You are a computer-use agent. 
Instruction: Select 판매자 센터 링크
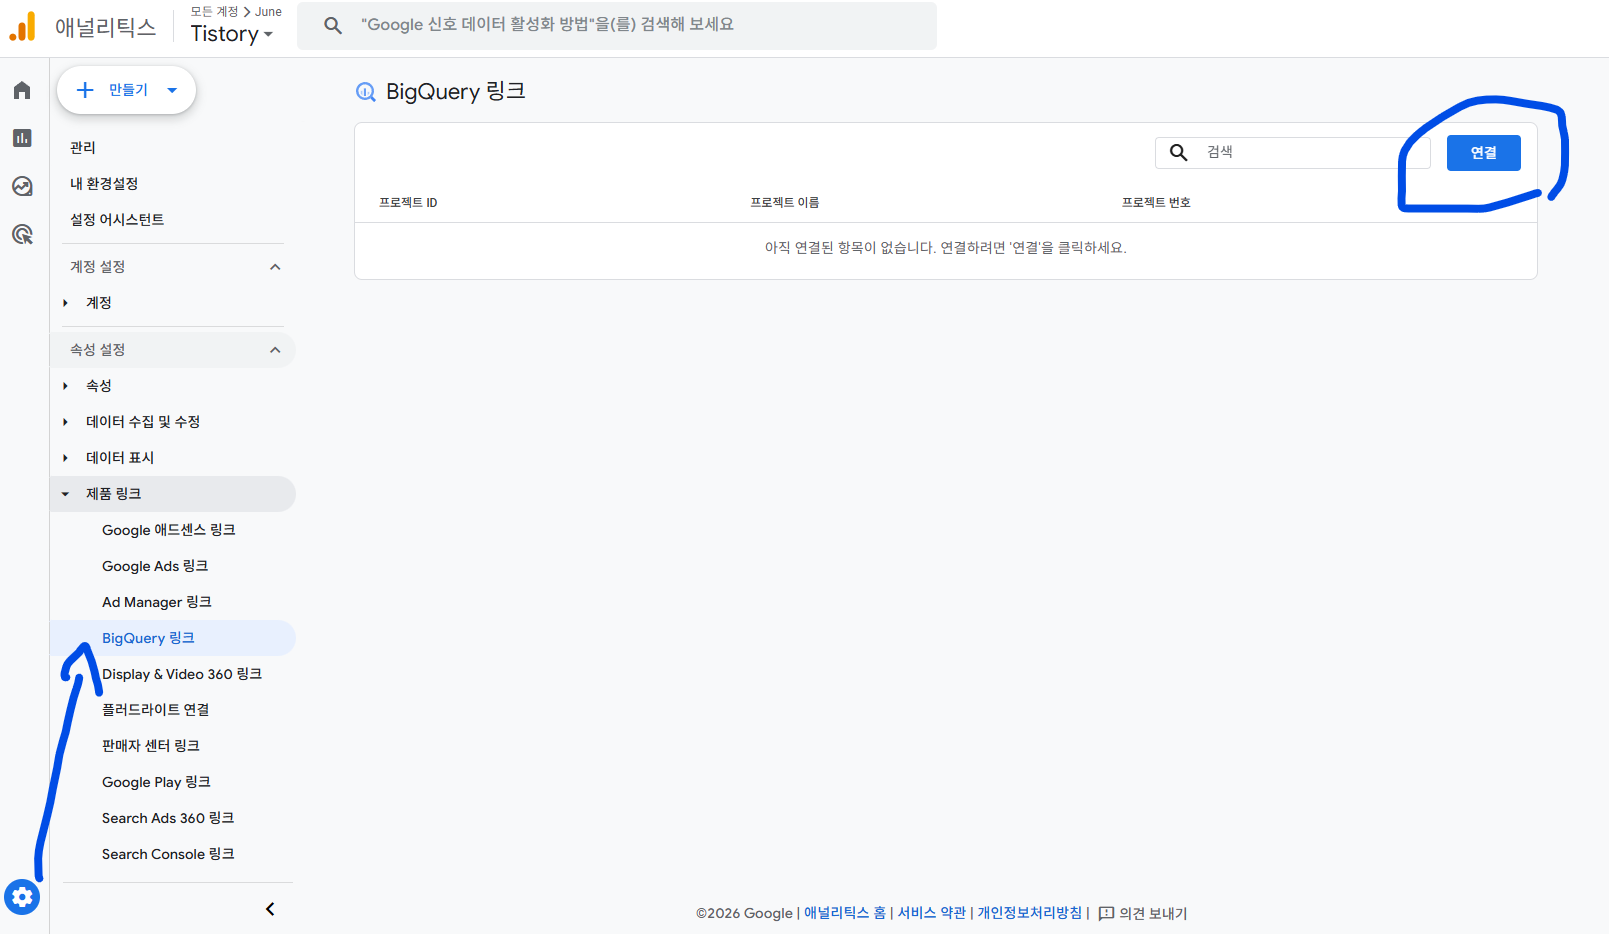pos(151,746)
